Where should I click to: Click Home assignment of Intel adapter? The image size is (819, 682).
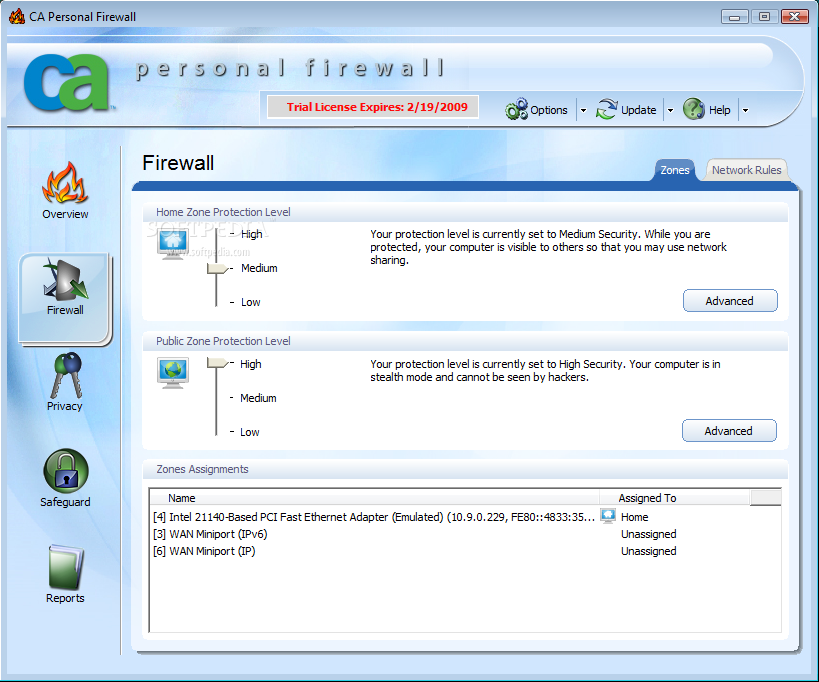[x=635, y=517]
